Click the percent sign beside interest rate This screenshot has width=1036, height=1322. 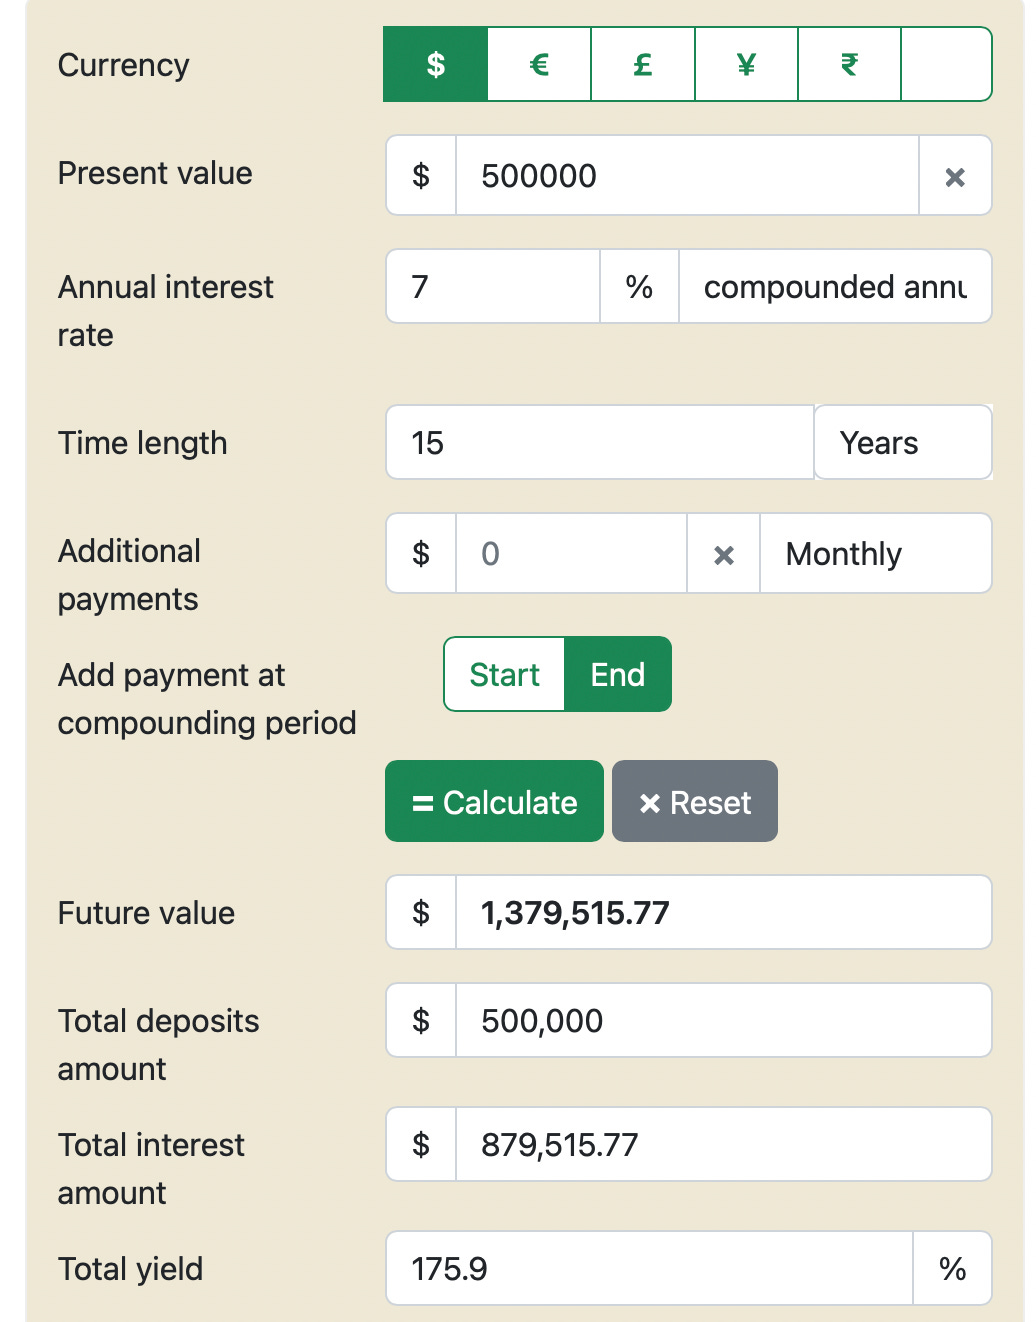coord(639,287)
